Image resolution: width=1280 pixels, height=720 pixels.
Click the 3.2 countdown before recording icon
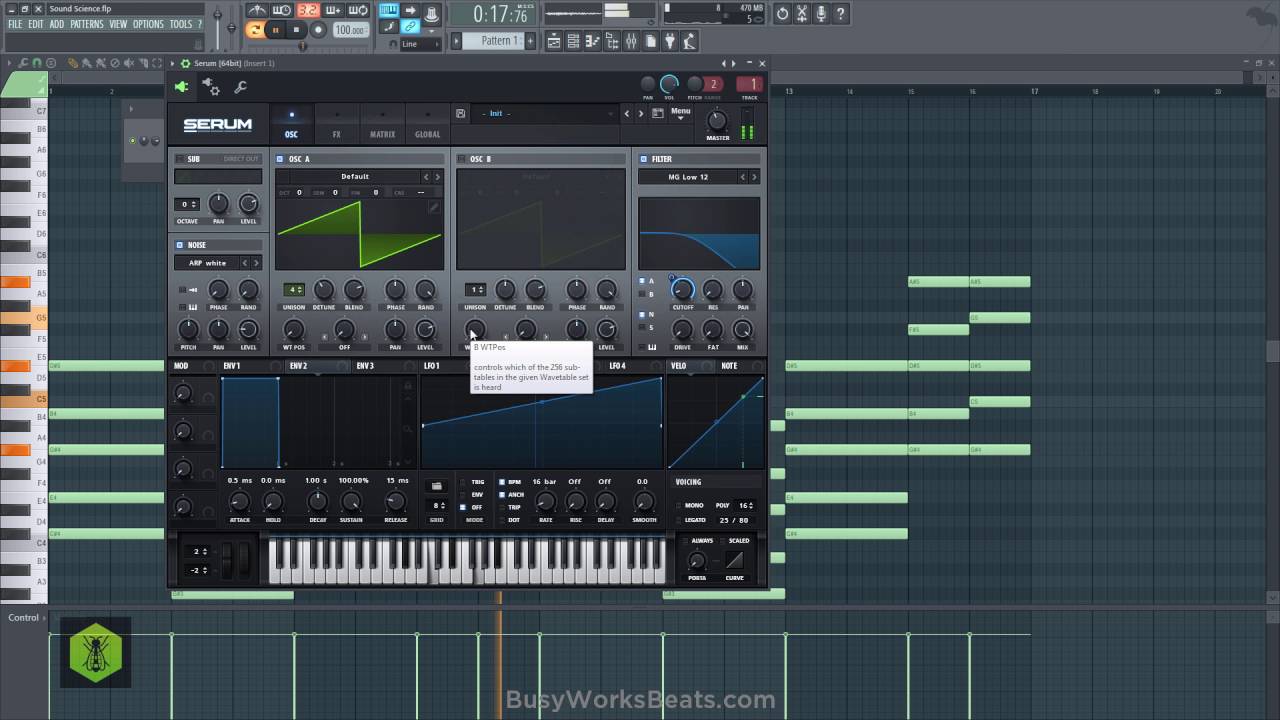click(308, 11)
